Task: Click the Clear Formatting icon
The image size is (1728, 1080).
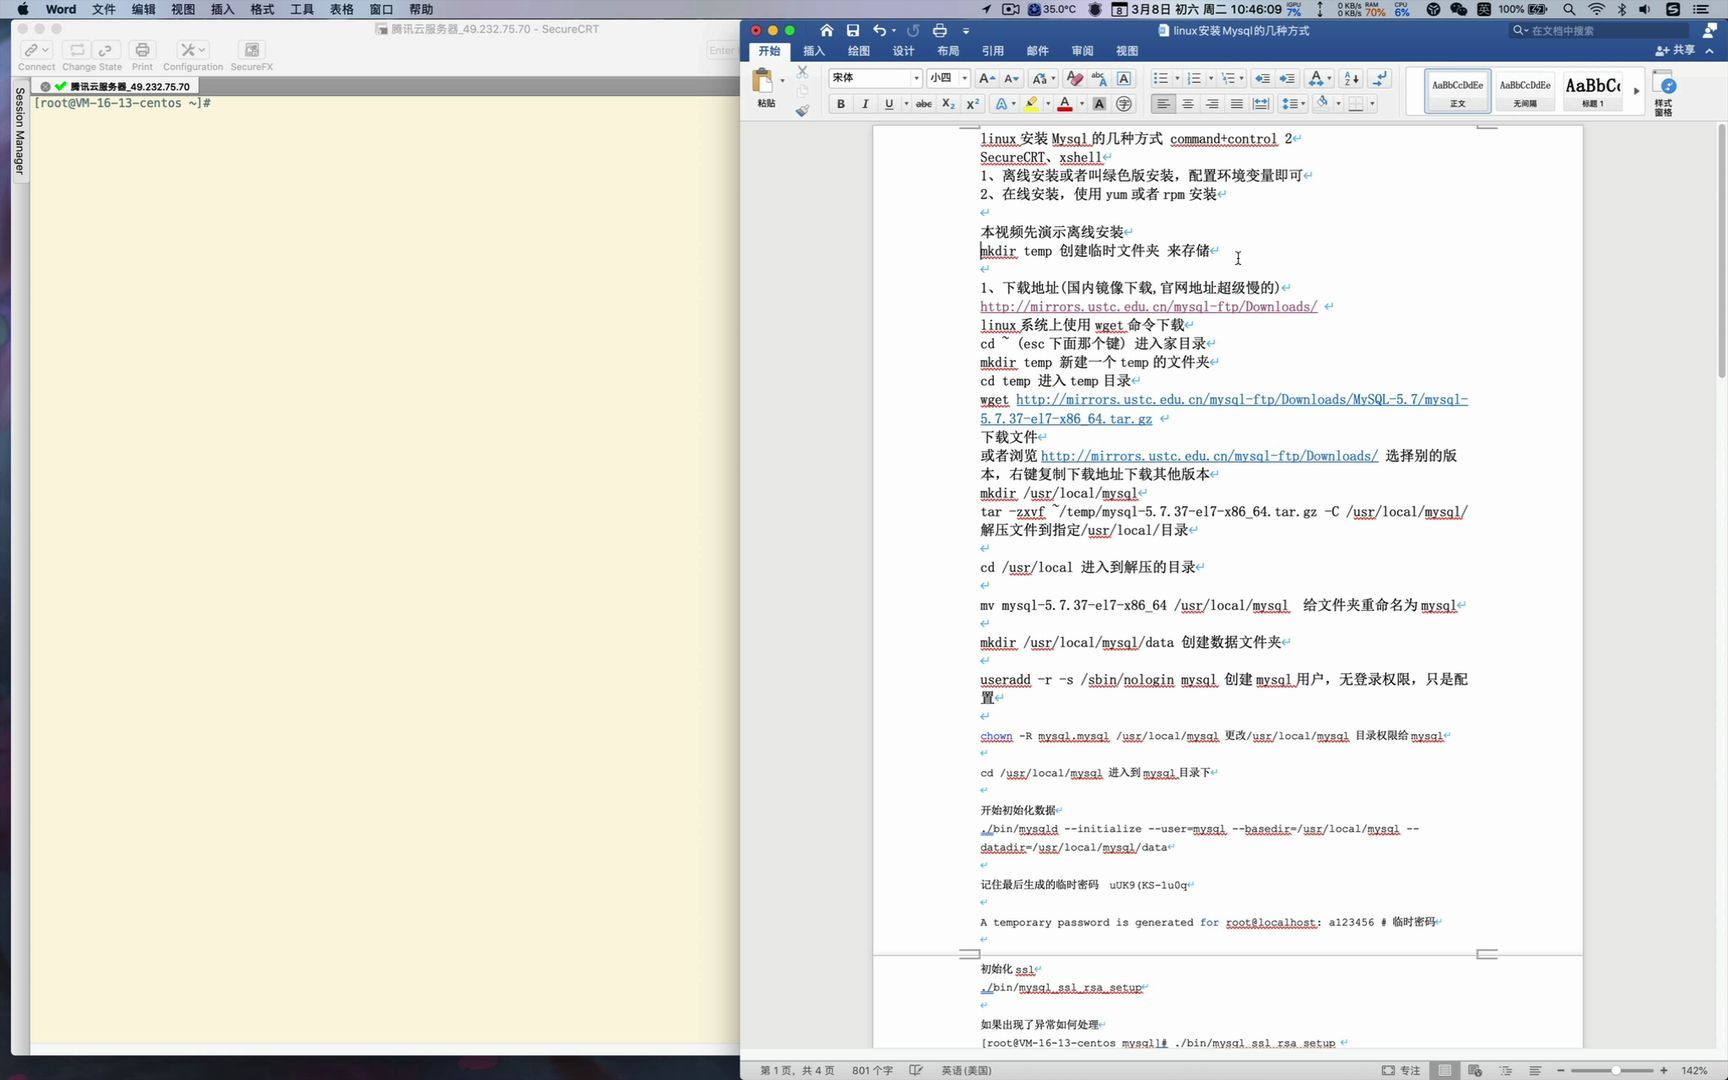Action: 1074,78
